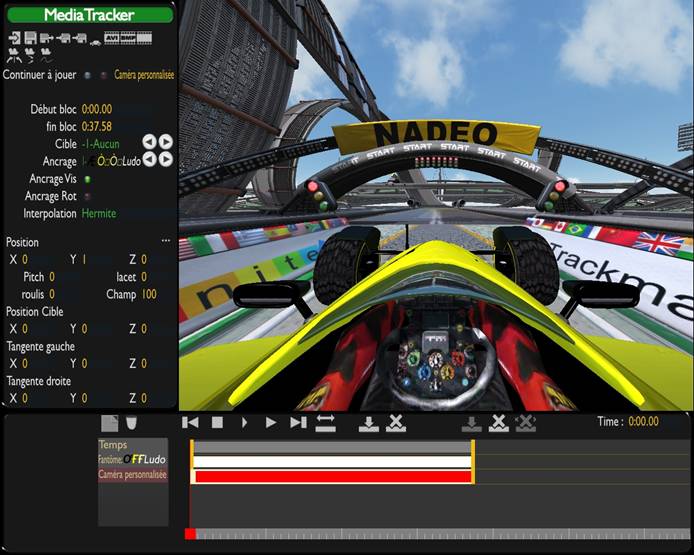
Task: Select previous Cible with left arrow
Action: (x=150, y=142)
